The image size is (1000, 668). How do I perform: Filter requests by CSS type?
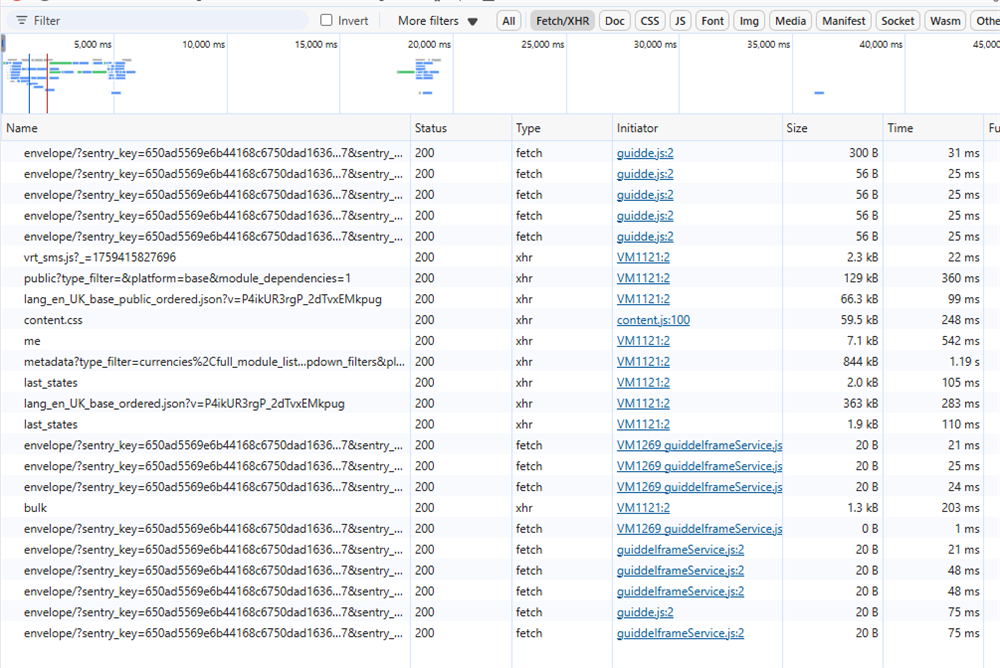(650, 21)
